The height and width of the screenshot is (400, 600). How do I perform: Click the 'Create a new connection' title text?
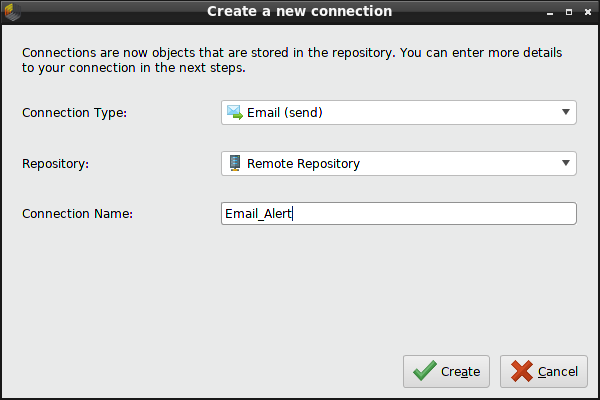point(299,12)
